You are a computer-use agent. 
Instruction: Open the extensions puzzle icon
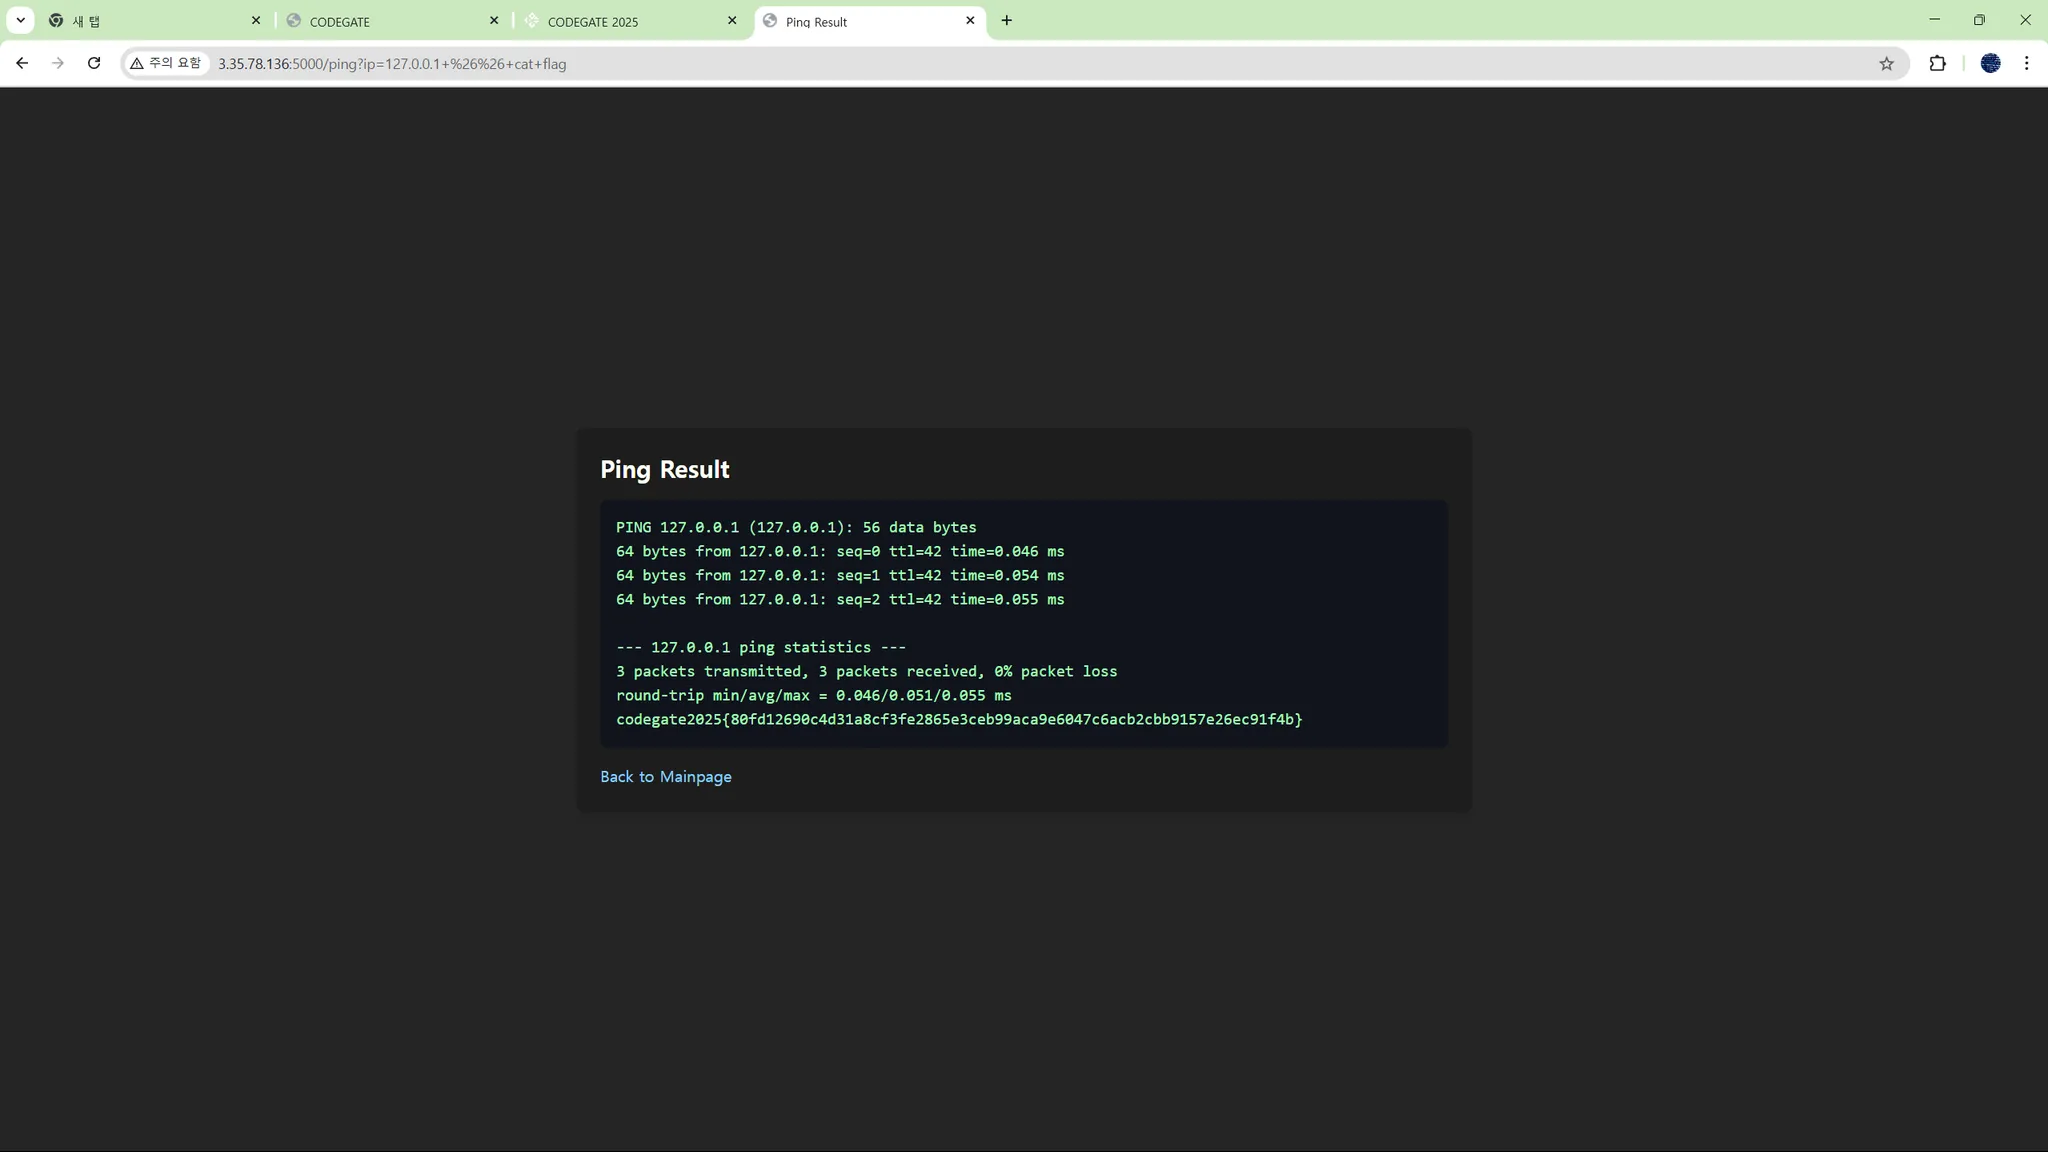[1937, 64]
